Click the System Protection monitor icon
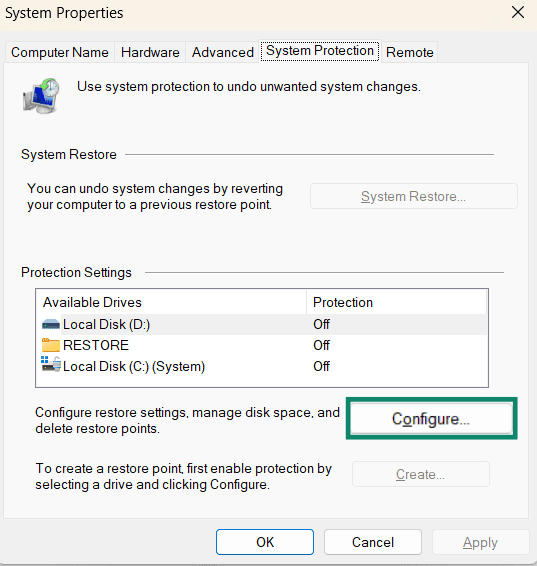This screenshot has height=566, width=537. 41,96
